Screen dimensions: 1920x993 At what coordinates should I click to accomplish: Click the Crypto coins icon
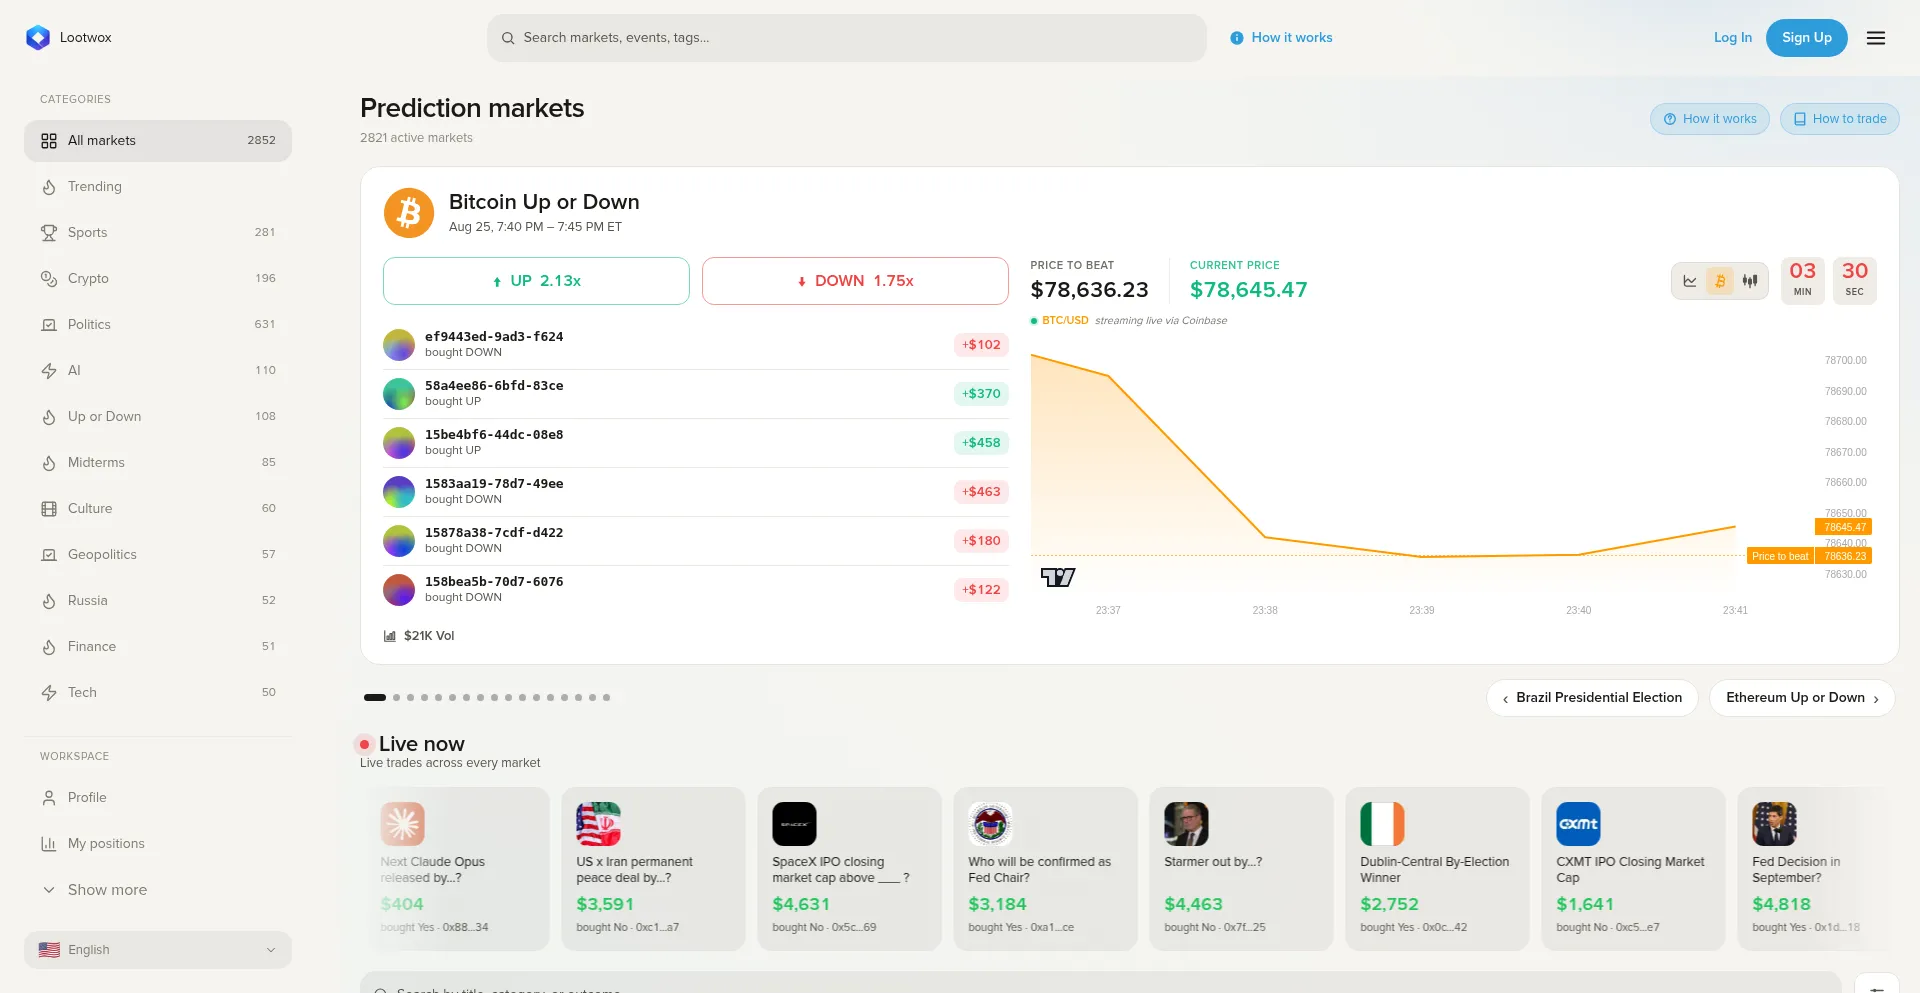pyautogui.click(x=49, y=279)
